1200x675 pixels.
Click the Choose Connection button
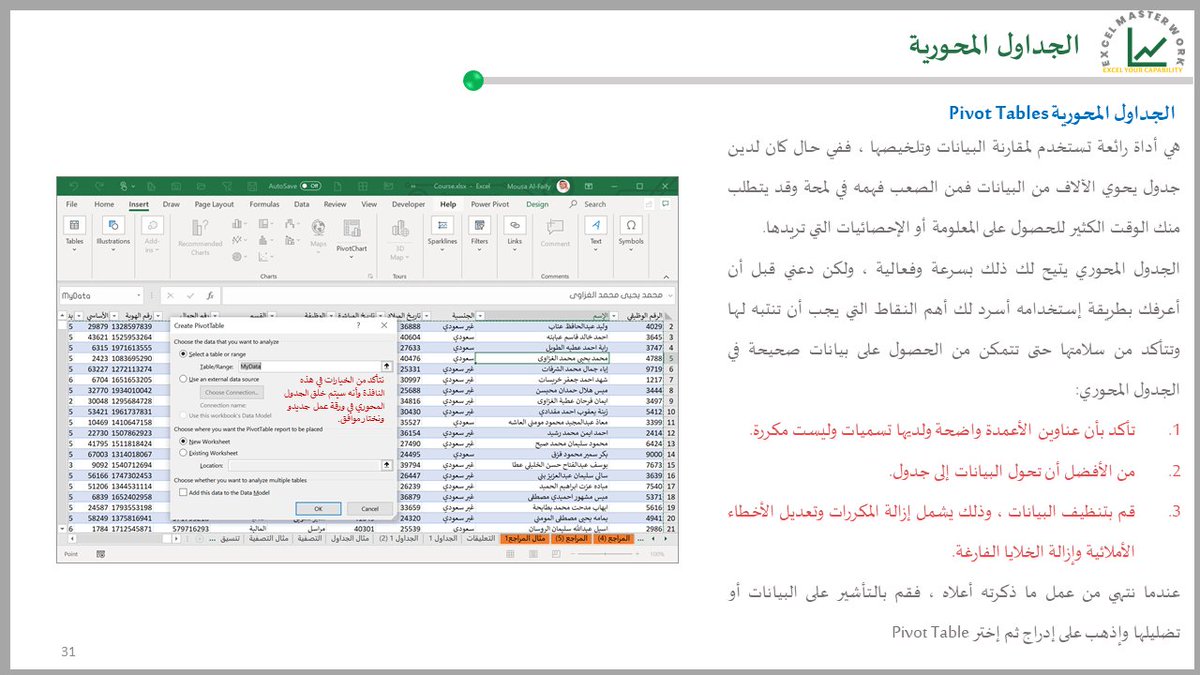pyautogui.click(x=232, y=392)
